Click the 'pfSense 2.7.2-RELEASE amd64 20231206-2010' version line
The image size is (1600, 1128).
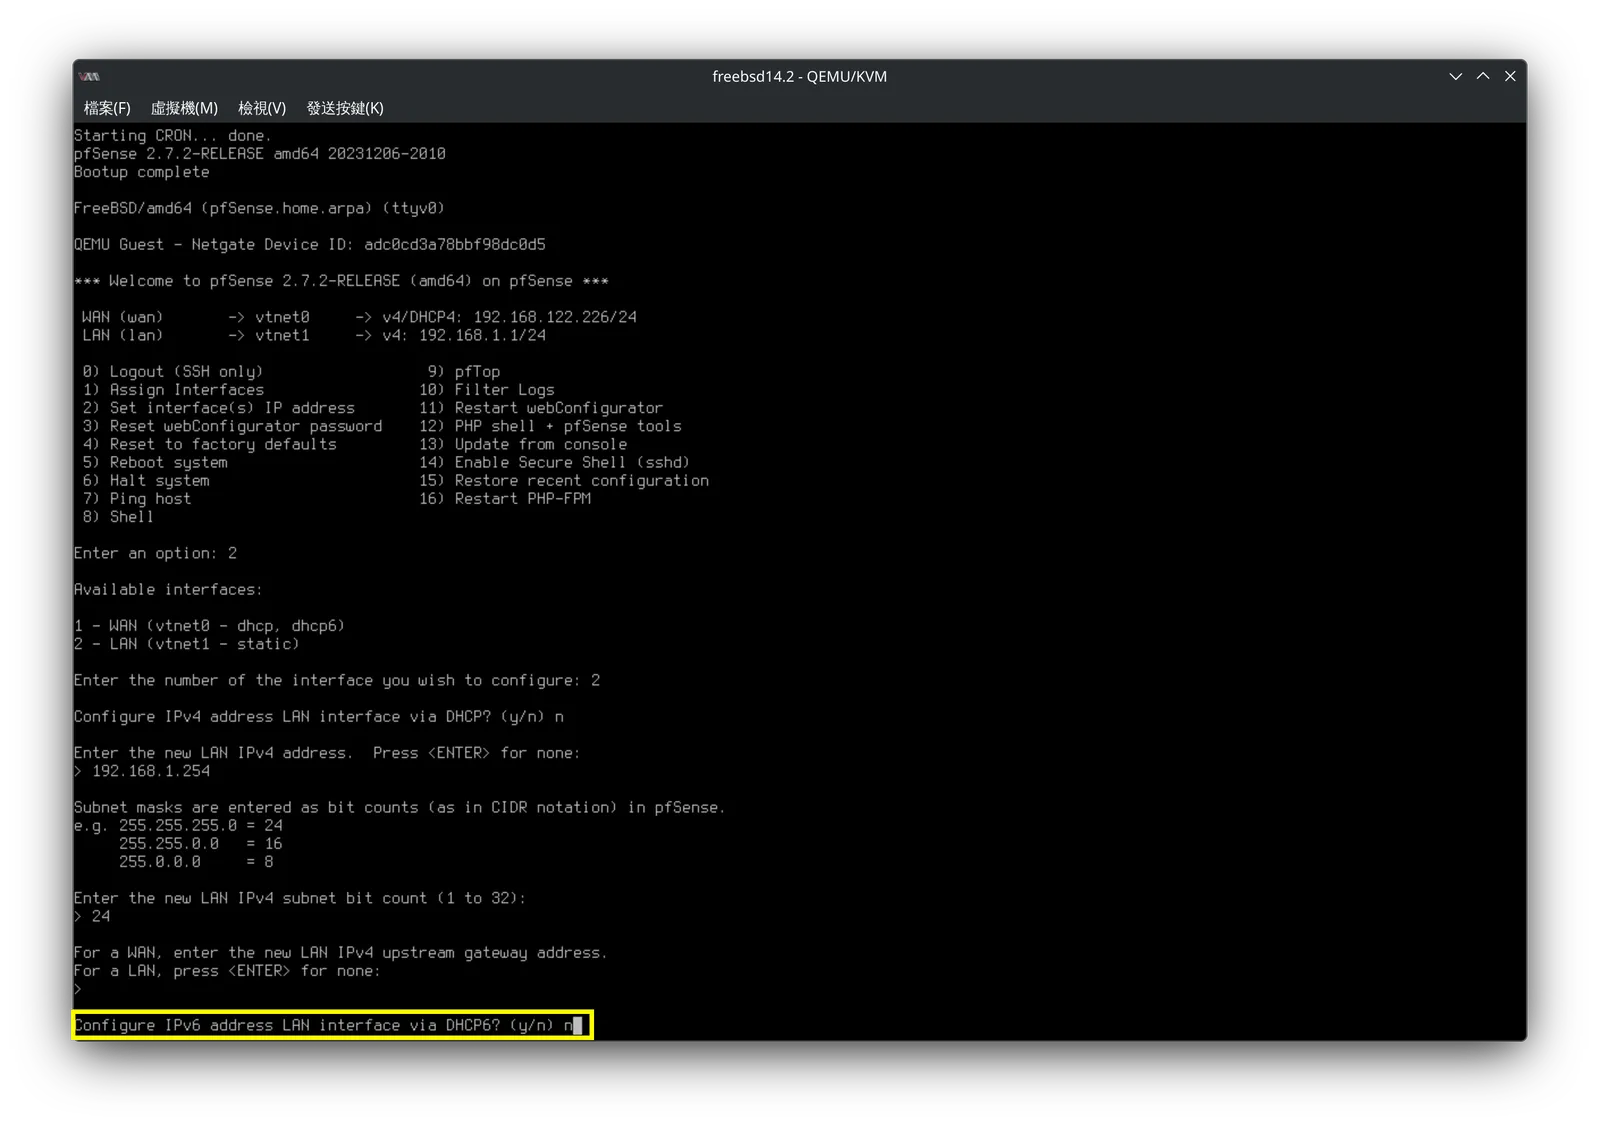point(260,153)
